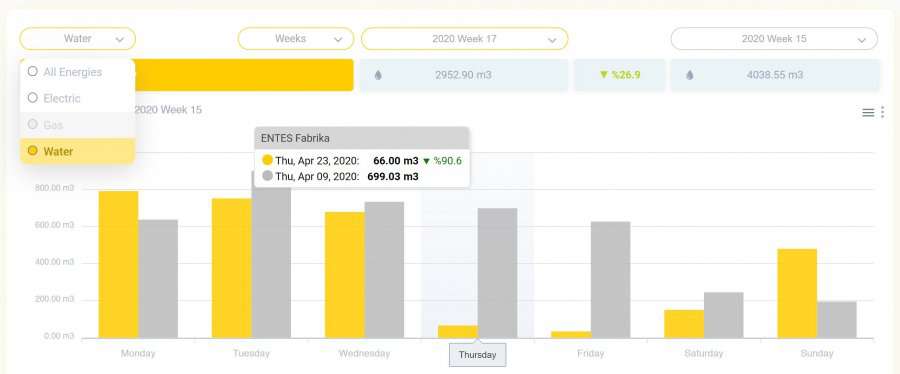
Task: Click the yellow Monday bar
Action: (118, 264)
